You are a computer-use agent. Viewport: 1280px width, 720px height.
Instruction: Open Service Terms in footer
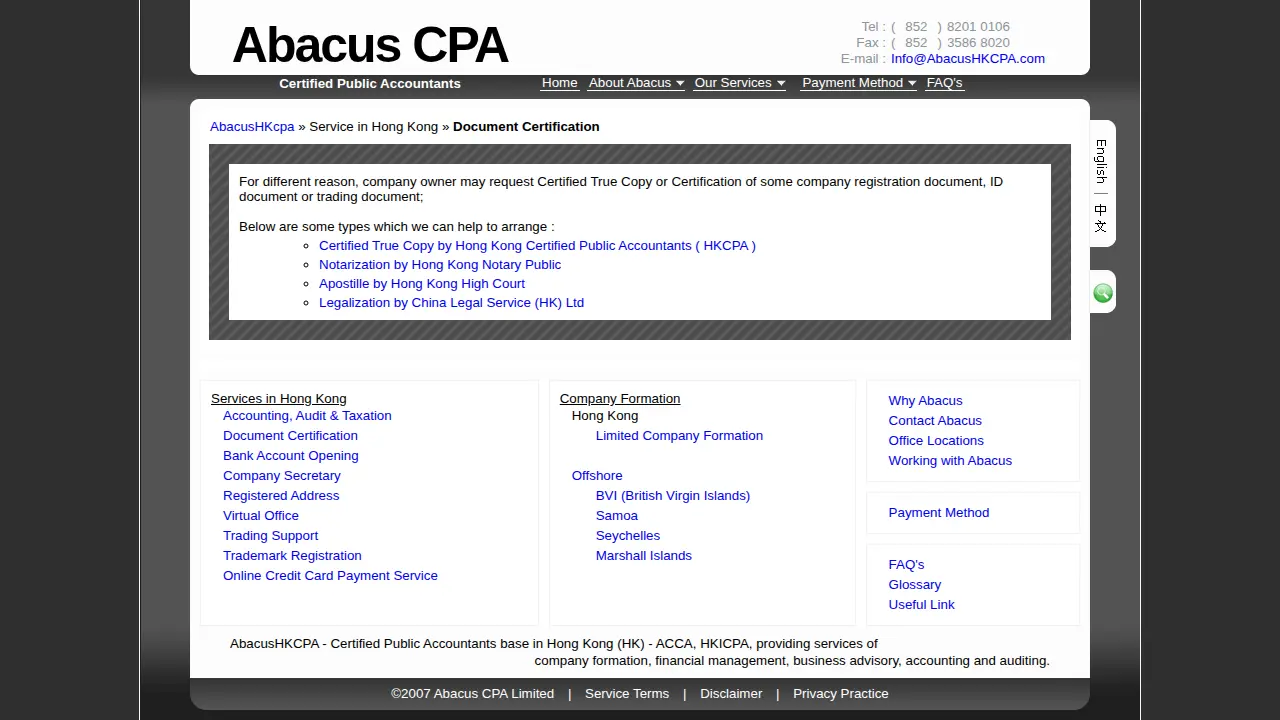[627, 693]
